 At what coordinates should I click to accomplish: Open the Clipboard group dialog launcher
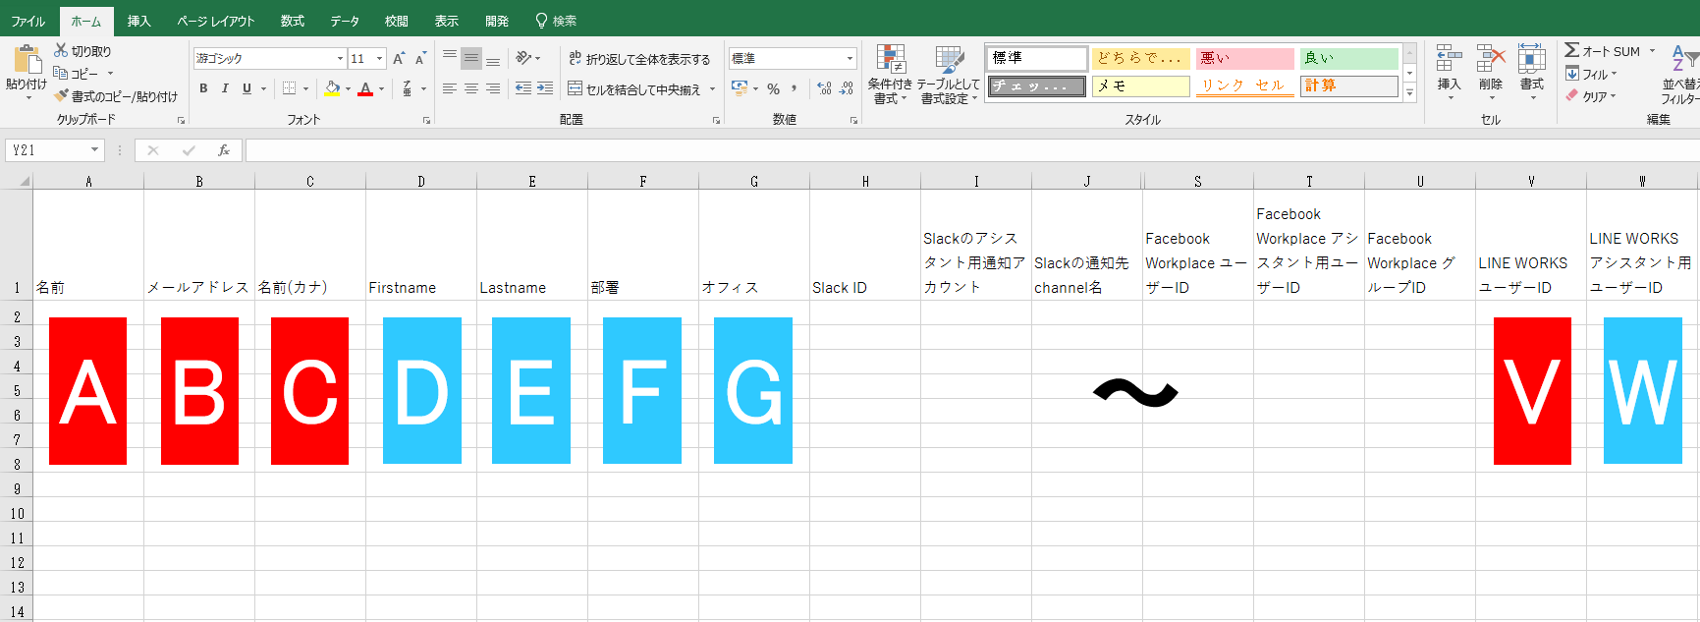tap(181, 120)
